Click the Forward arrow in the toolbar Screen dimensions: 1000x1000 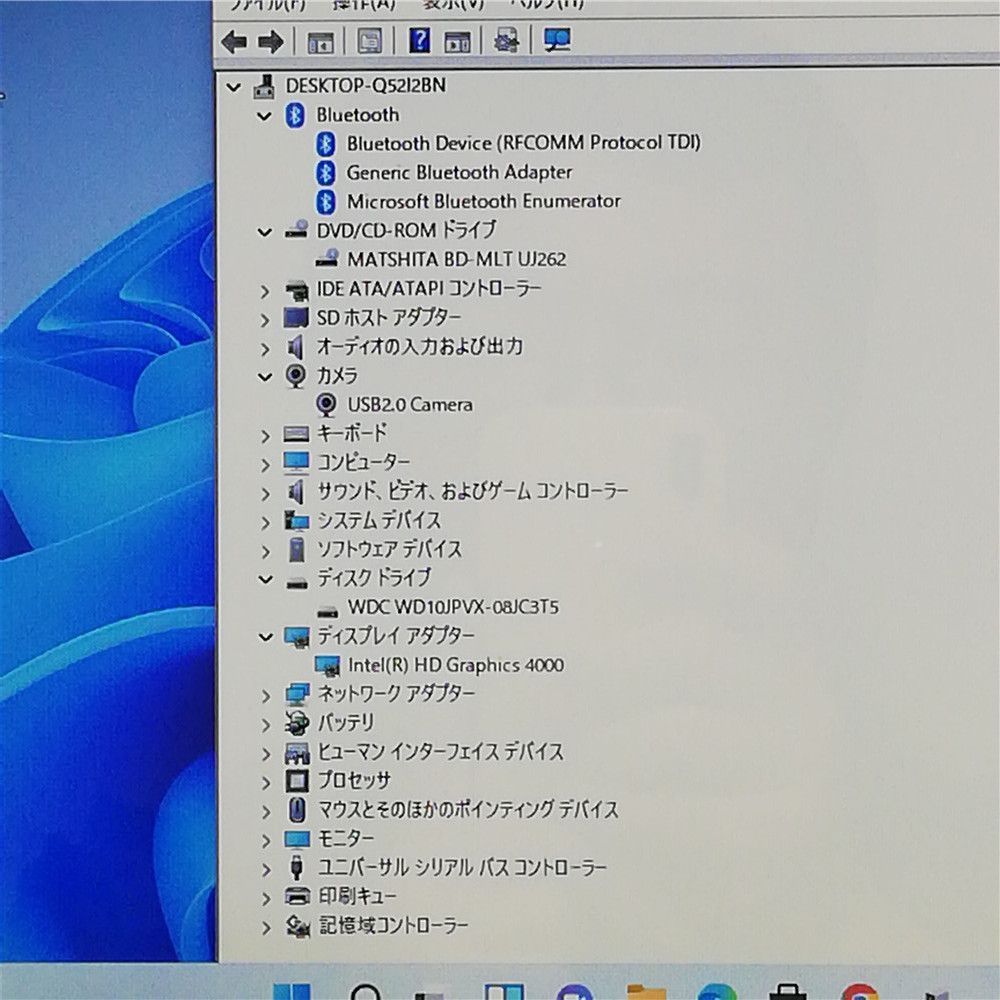tap(271, 42)
